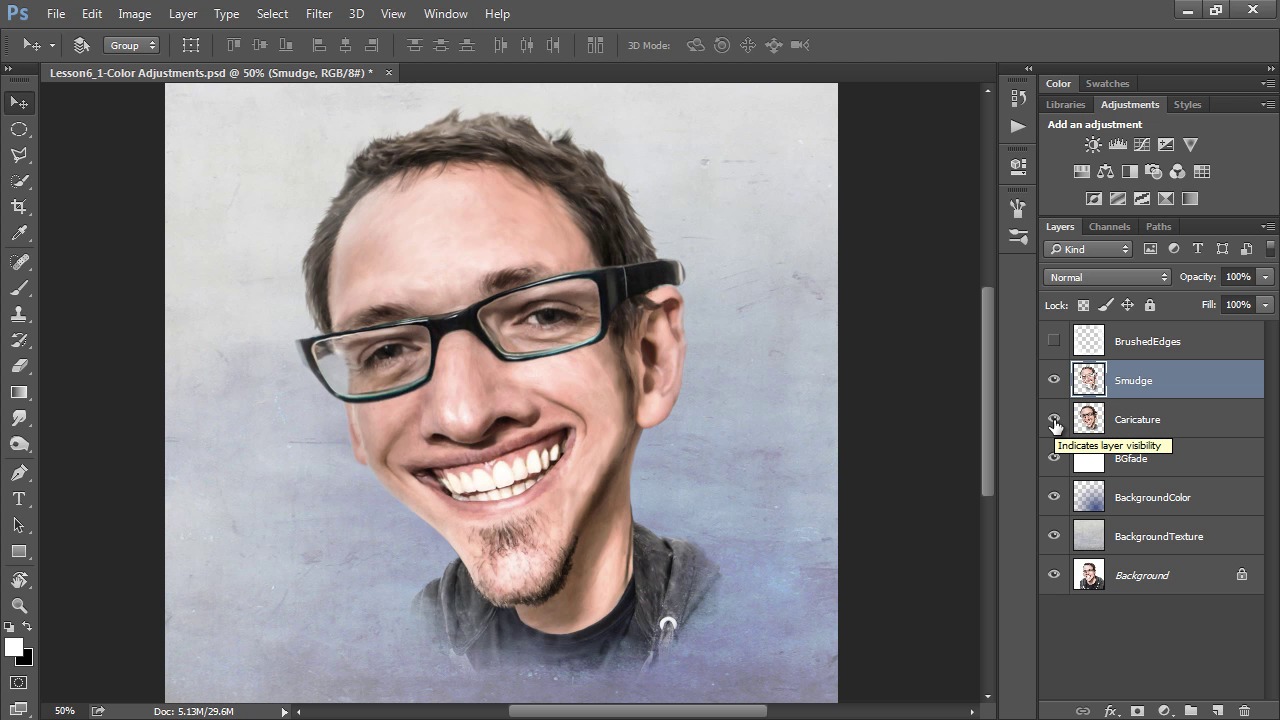Screen dimensions: 1280x720
Task: Open the Filter menu
Action: [319, 14]
